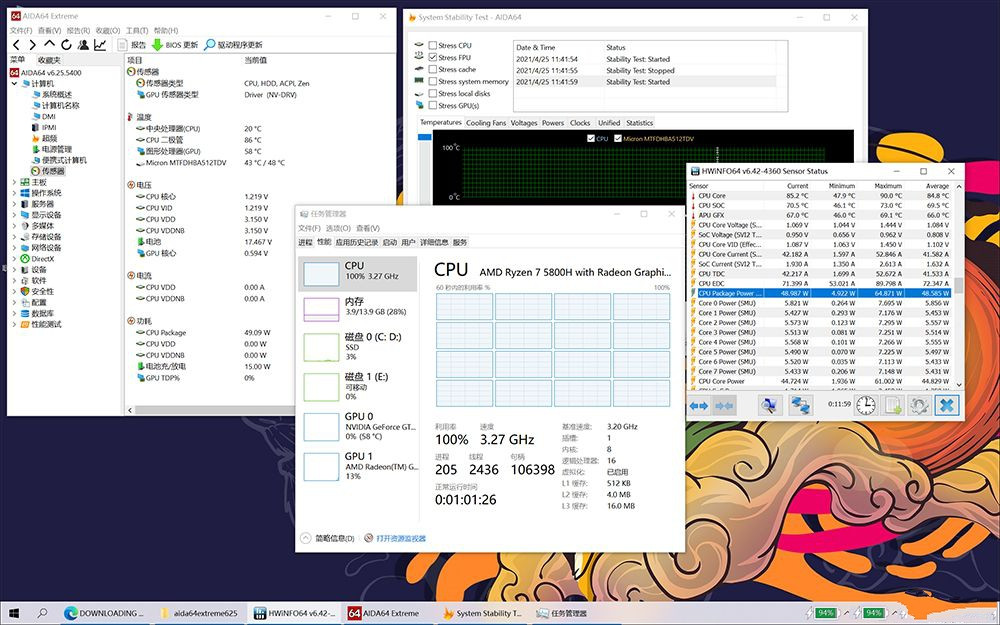Select CPU Core row in HWiNFO
Image resolution: width=1000 pixels, height=625 pixels.
820,196
